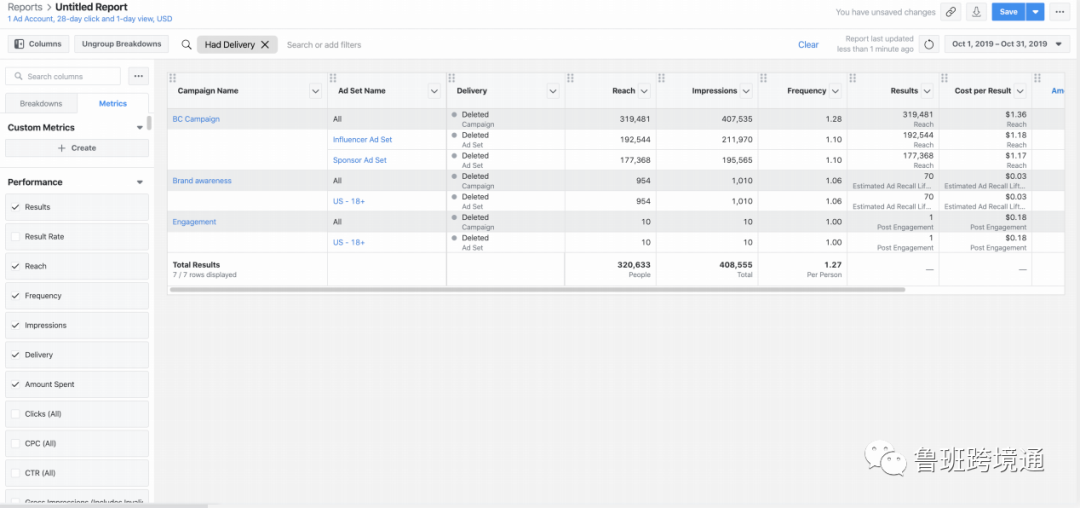Enable the Result Rate metric
Viewport: 1080px width, 508px height.
tap(15, 237)
